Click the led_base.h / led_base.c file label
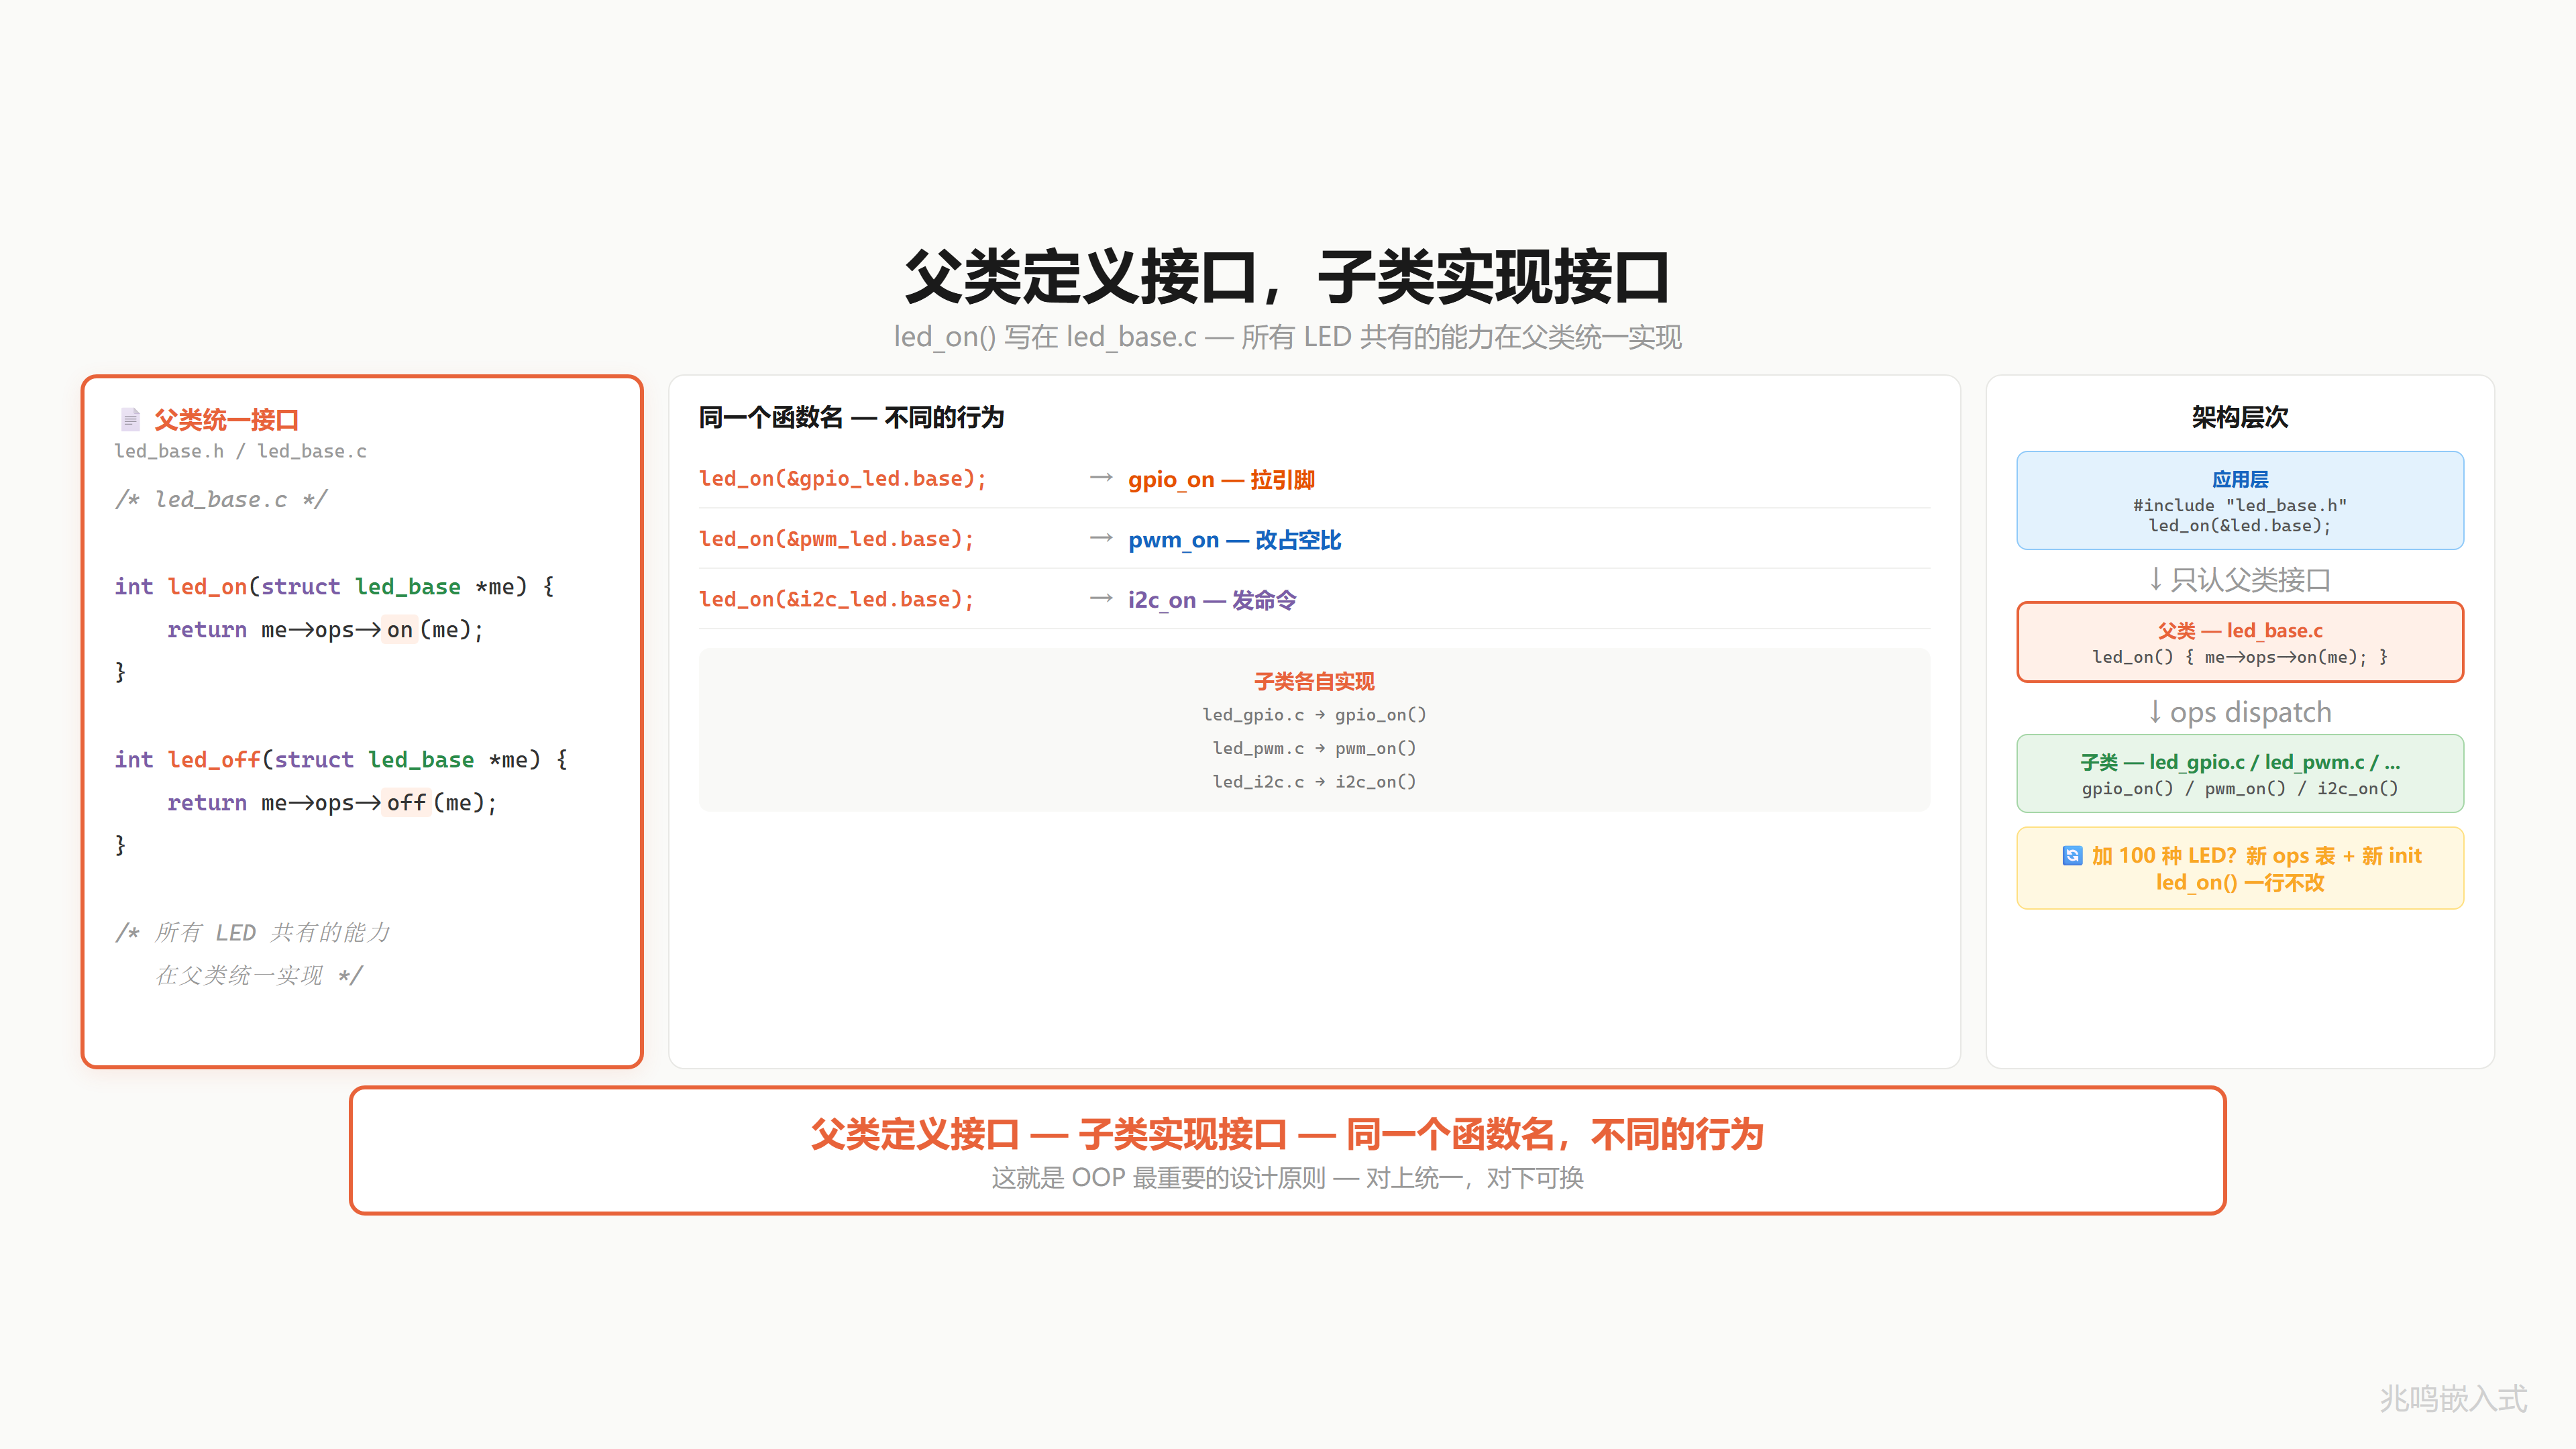2576x1449 pixels. click(x=240, y=451)
